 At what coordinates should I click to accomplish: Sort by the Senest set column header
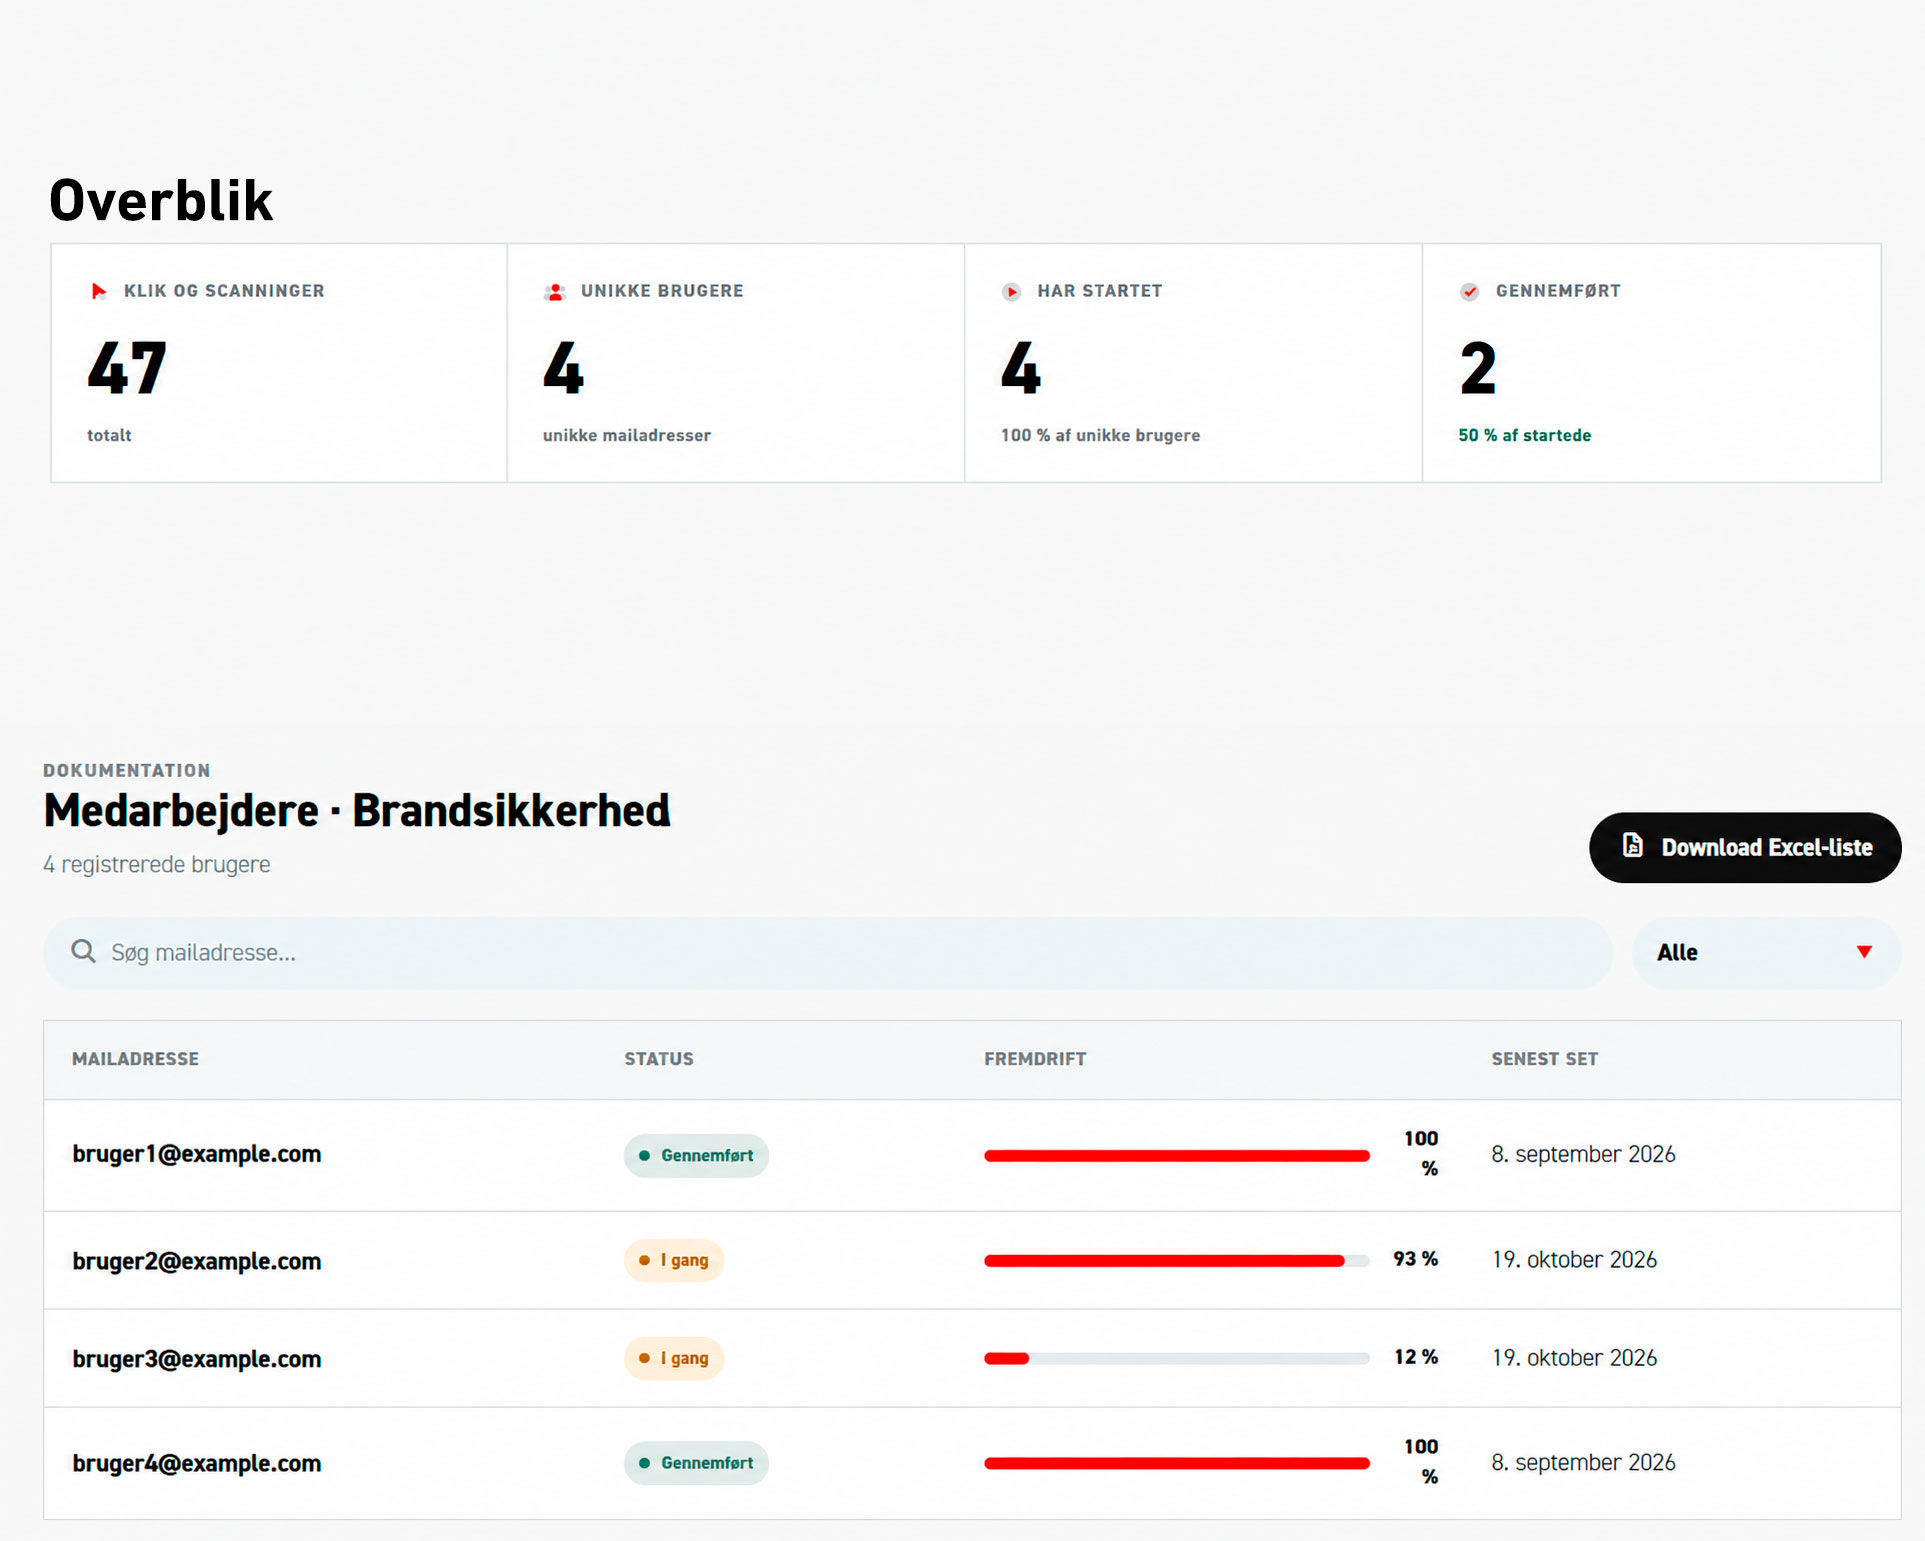pyautogui.click(x=1545, y=1059)
